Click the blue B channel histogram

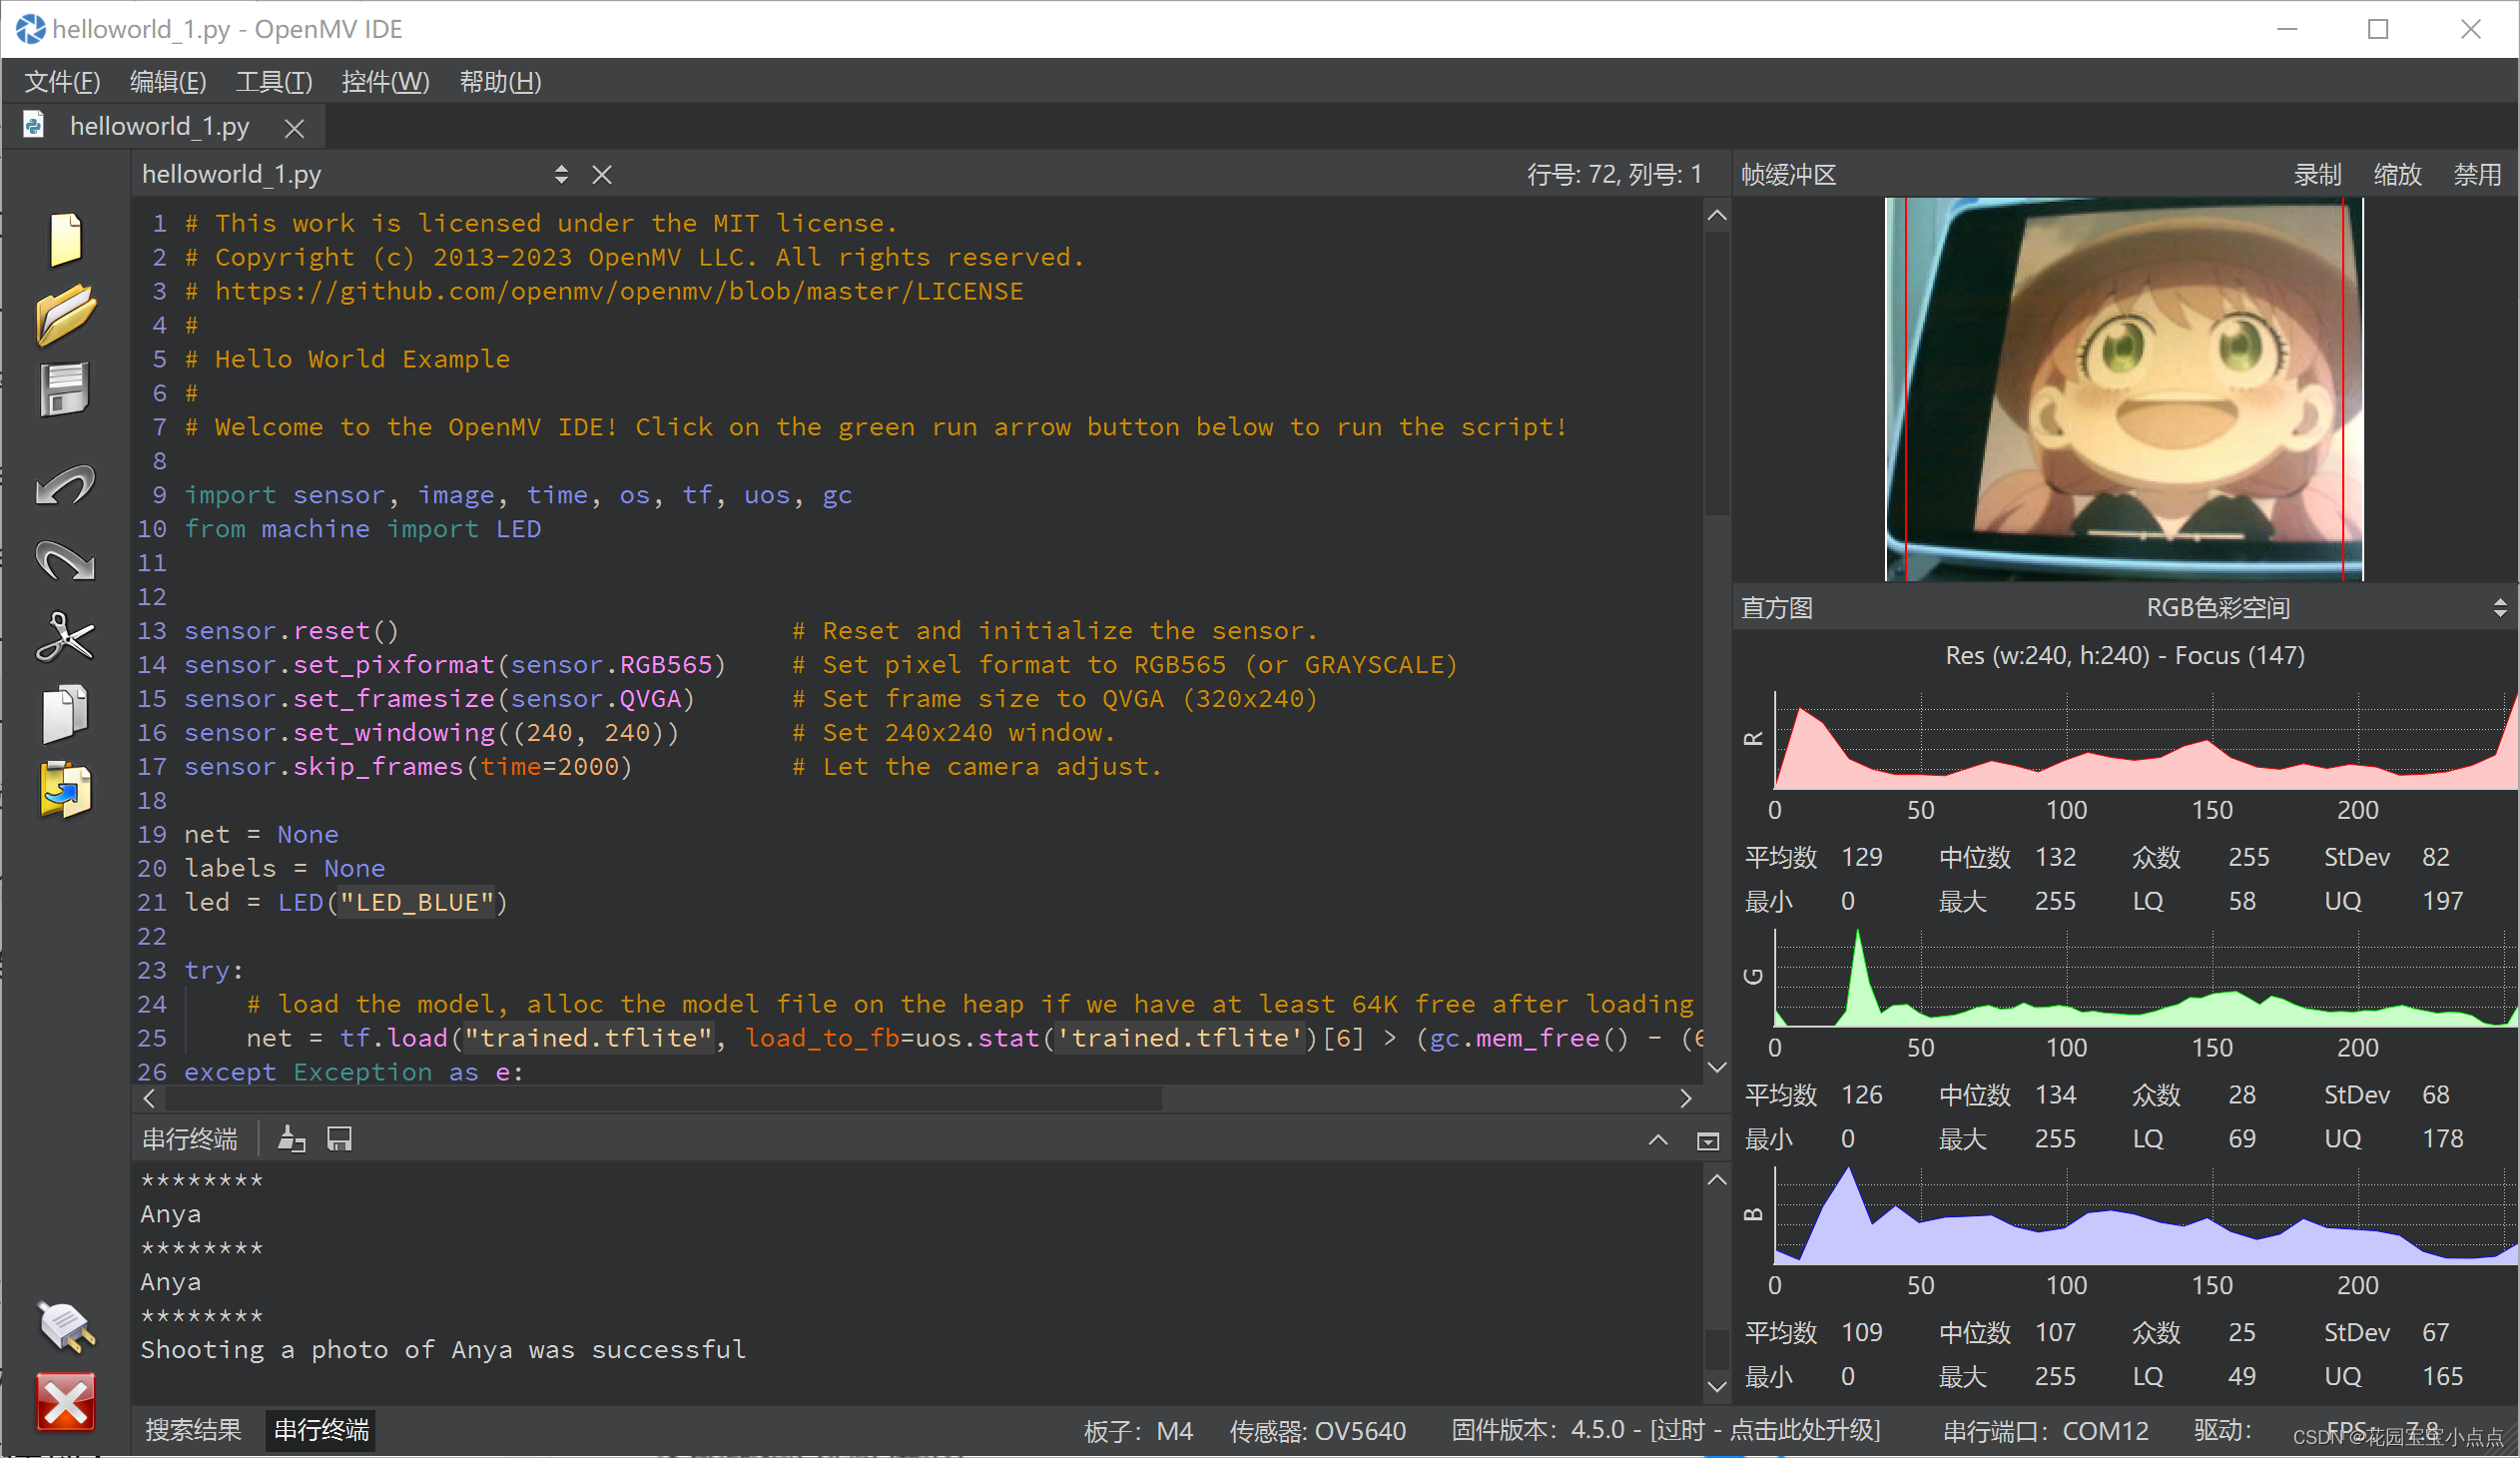coord(2145,1215)
